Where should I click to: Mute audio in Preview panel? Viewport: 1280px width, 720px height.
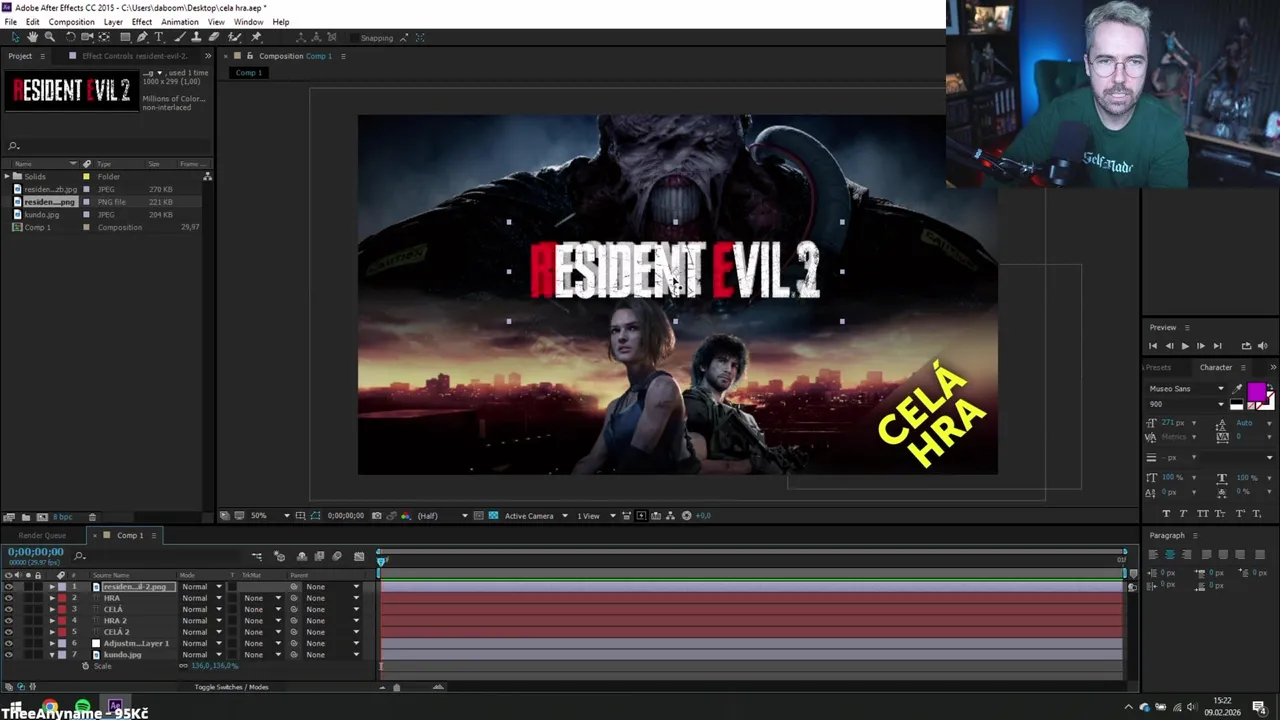[x=1262, y=346]
